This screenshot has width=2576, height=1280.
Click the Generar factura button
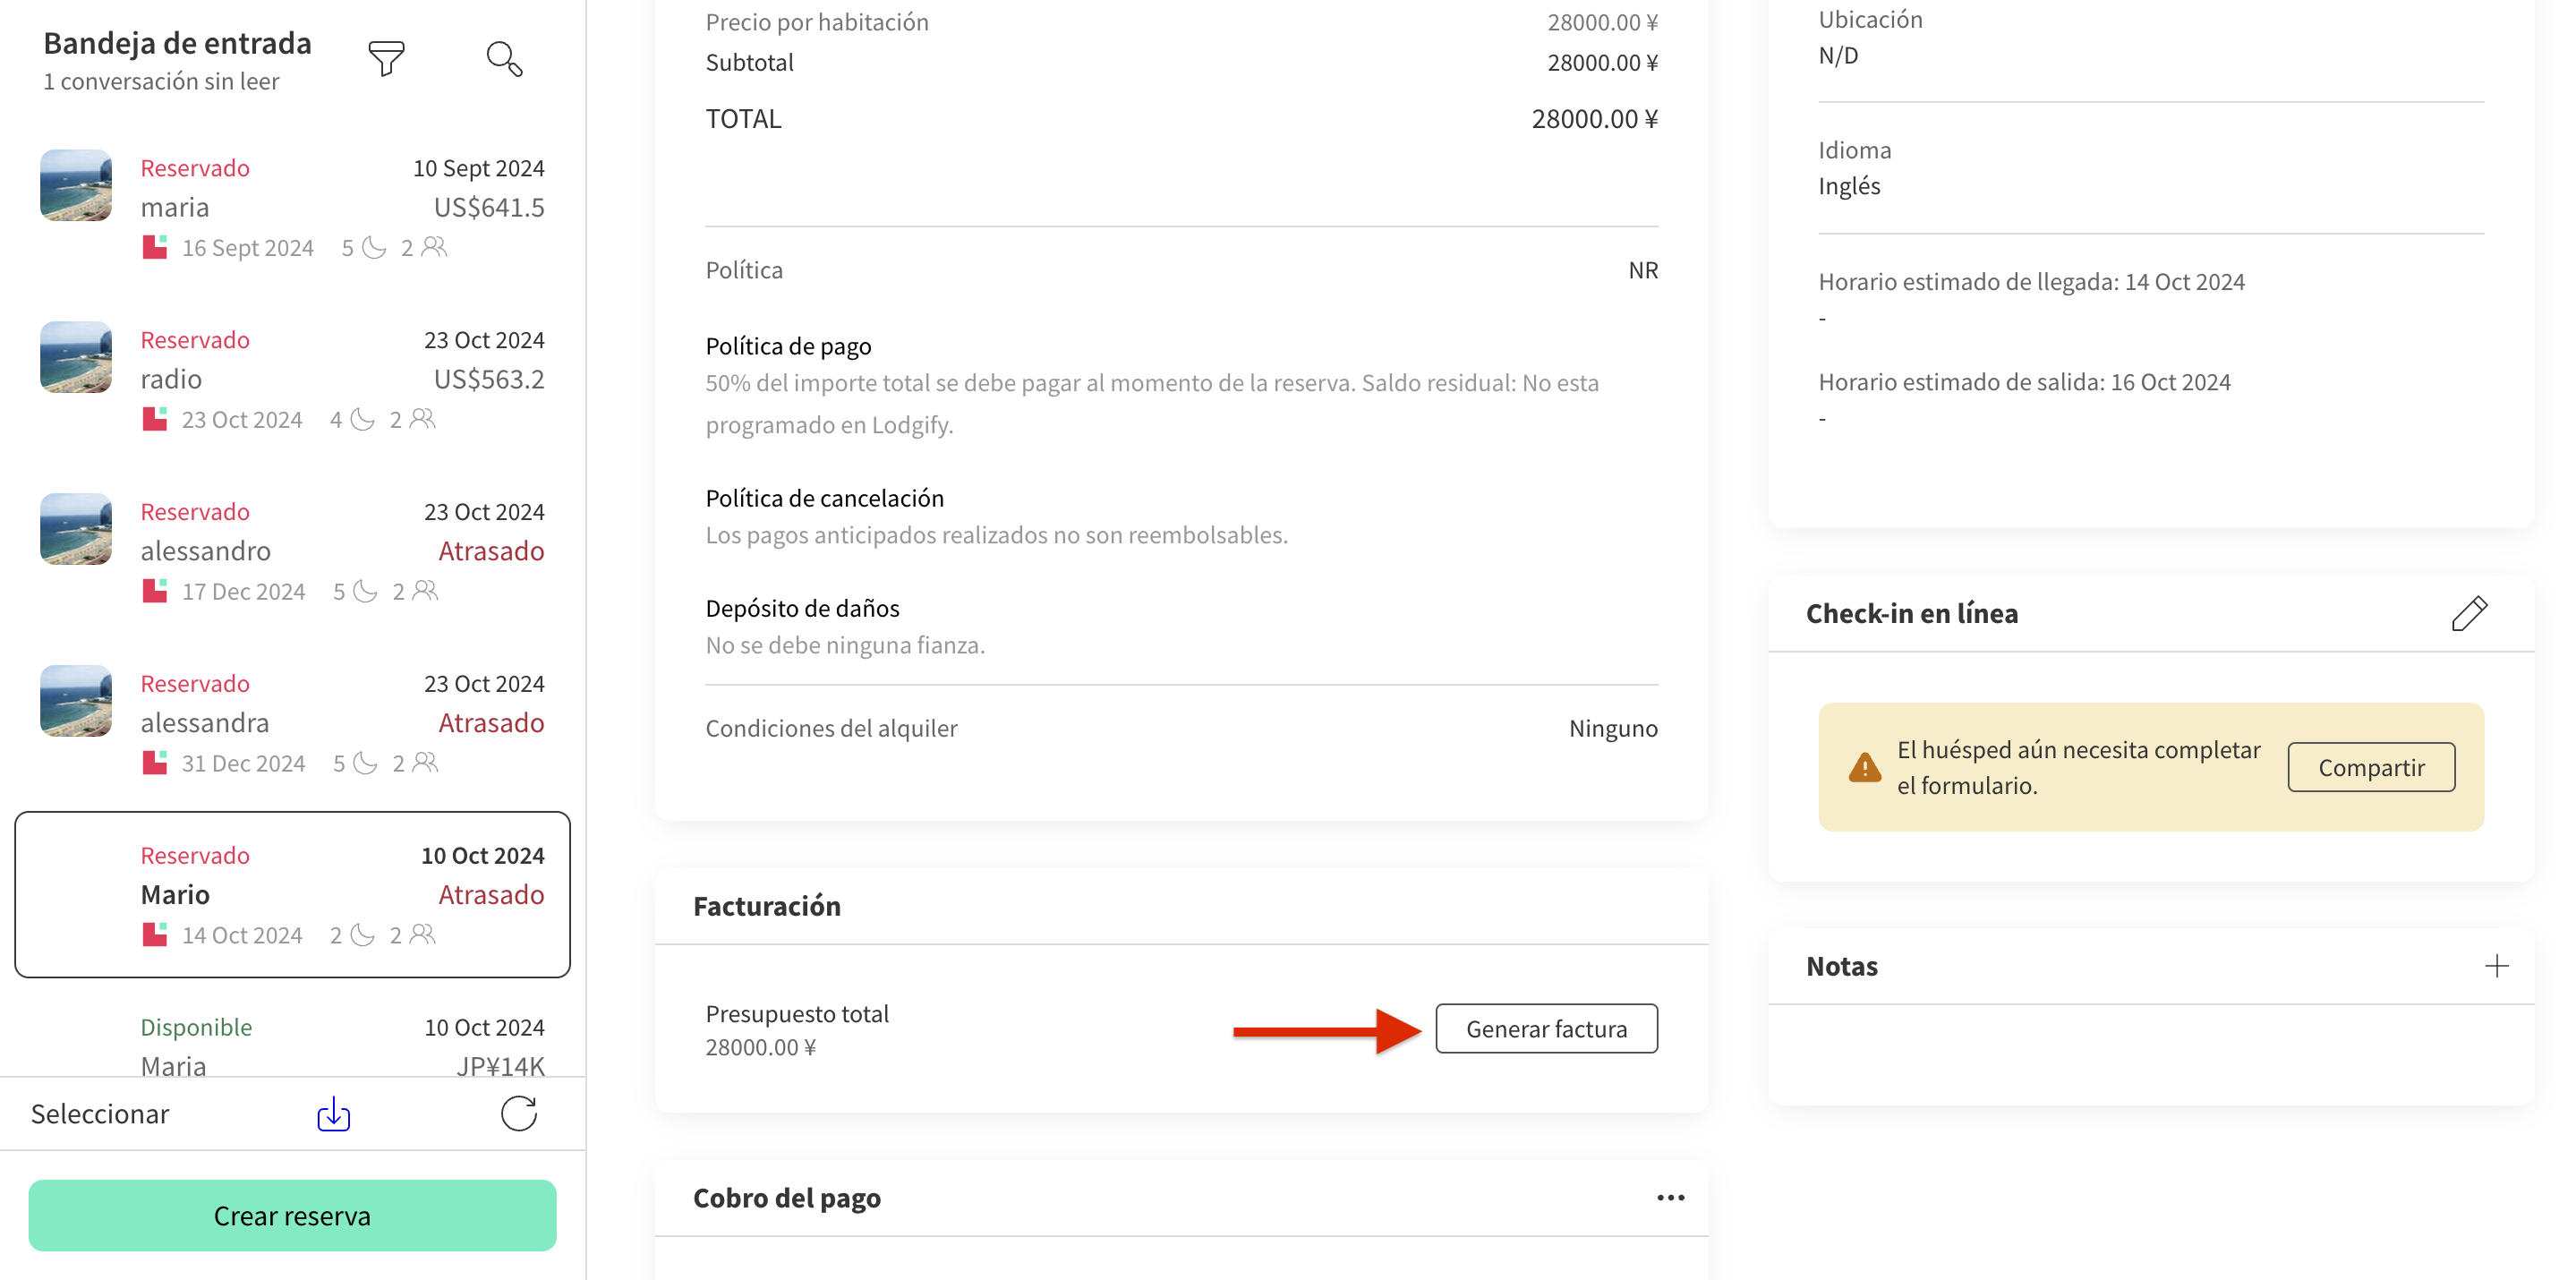tap(1545, 1028)
